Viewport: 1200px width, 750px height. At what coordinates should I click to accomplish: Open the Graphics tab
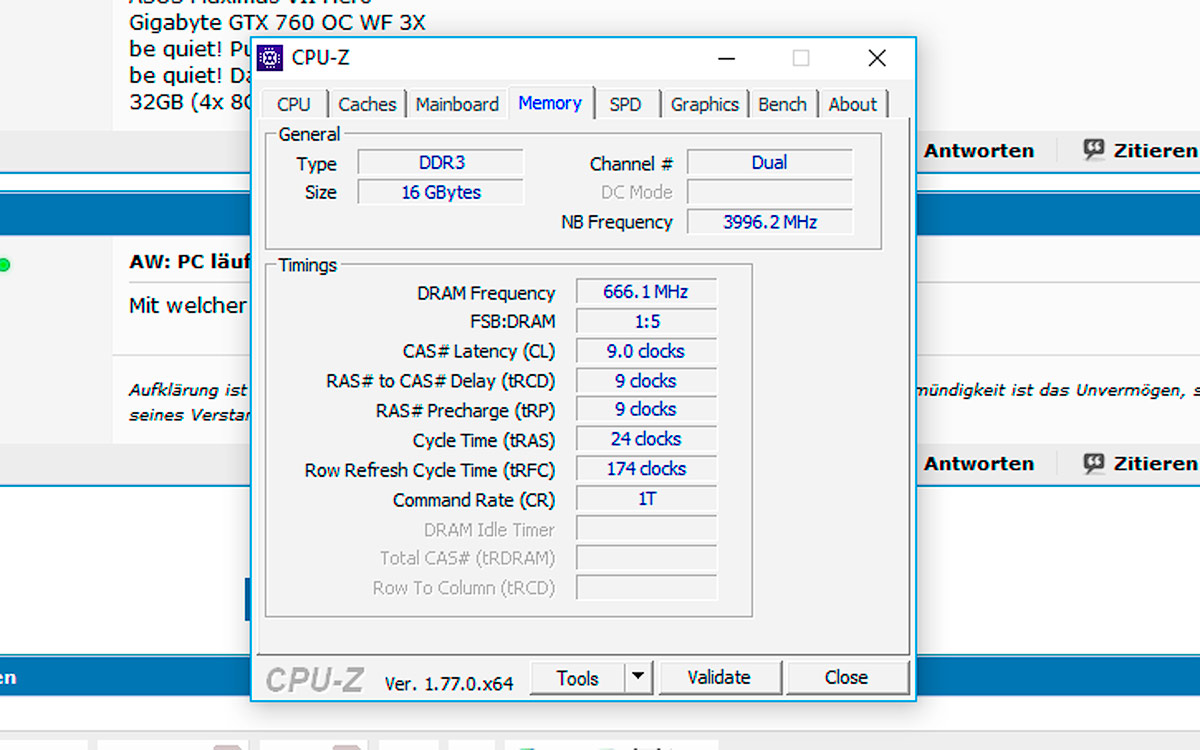tap(705, 104)
